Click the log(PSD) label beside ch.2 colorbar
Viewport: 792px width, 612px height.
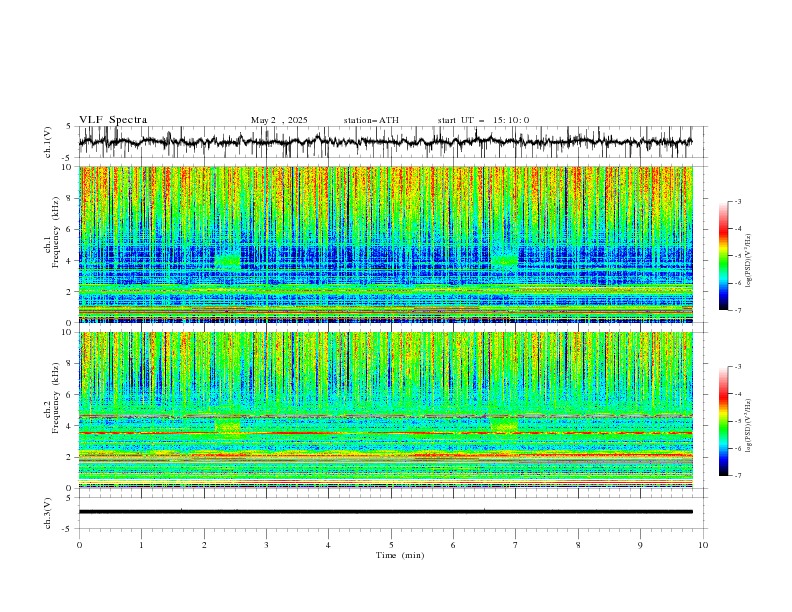[749, 425]
